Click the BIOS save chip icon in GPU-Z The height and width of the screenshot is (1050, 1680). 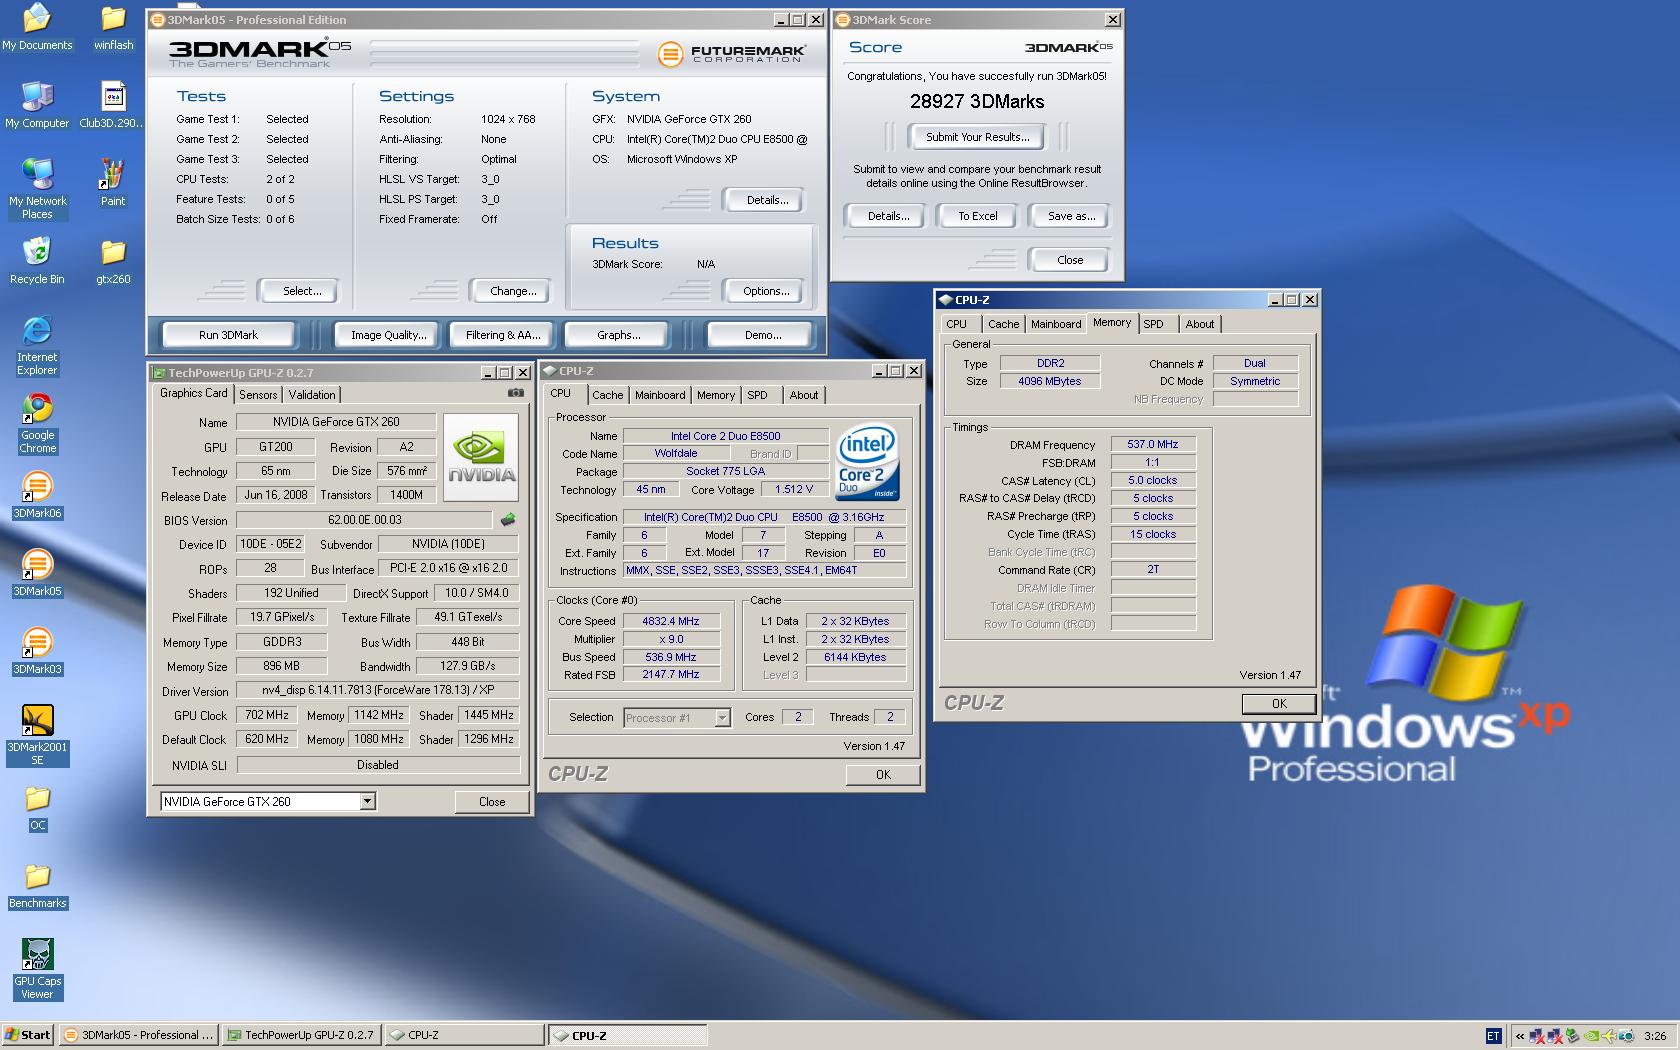coord(508,520)
